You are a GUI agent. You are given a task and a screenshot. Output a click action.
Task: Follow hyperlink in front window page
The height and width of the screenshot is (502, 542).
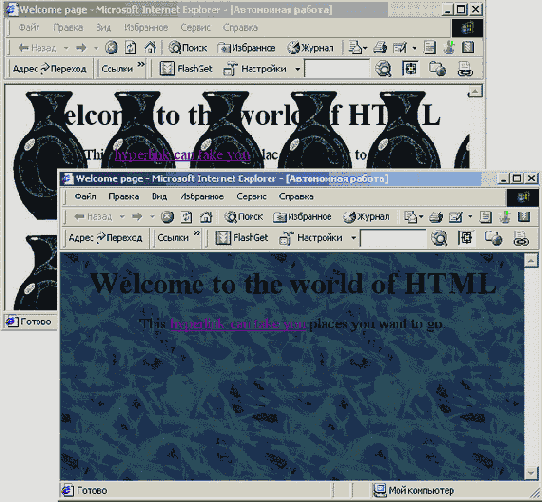(x=238, y=324)
